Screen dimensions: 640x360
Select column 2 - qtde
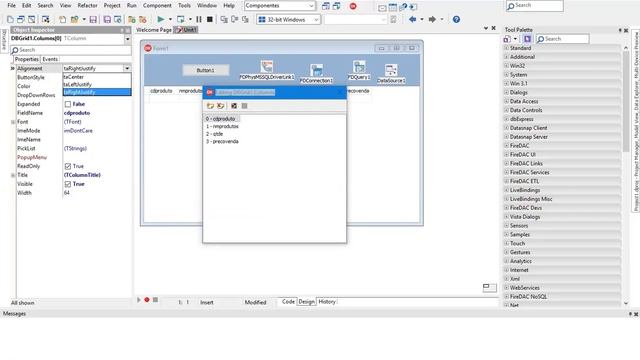[214, 134]
